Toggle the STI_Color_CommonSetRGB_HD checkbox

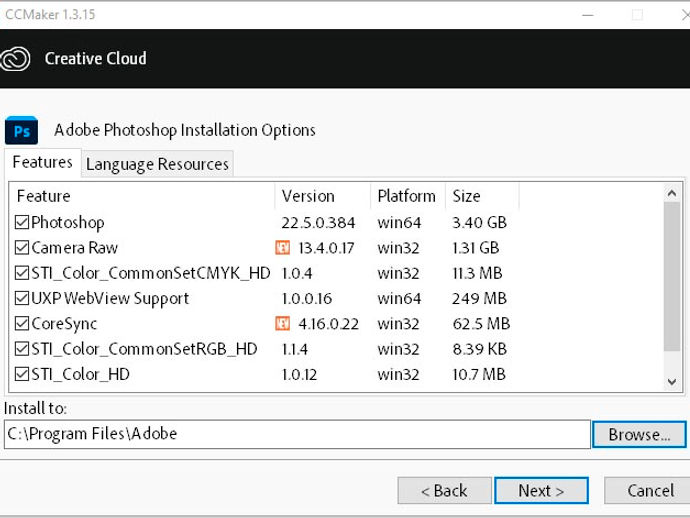tap(22, 349)
